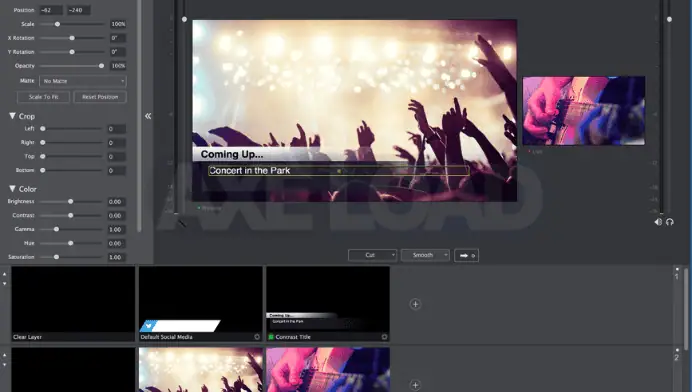Click the Brightness value field
This screenshot has width=692, height=392.
[x=117, y=202]
